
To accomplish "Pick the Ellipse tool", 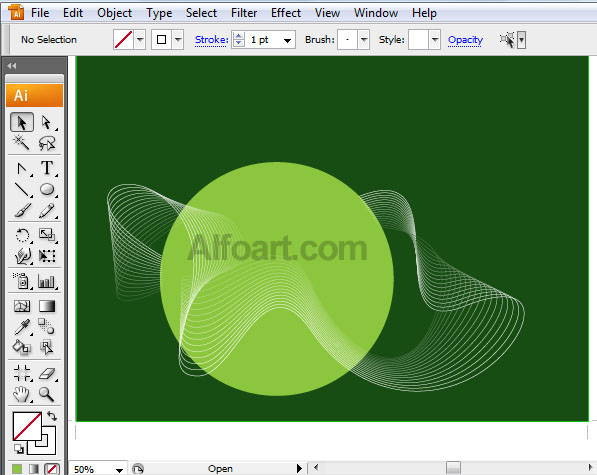I will click(x=47, y=189).
